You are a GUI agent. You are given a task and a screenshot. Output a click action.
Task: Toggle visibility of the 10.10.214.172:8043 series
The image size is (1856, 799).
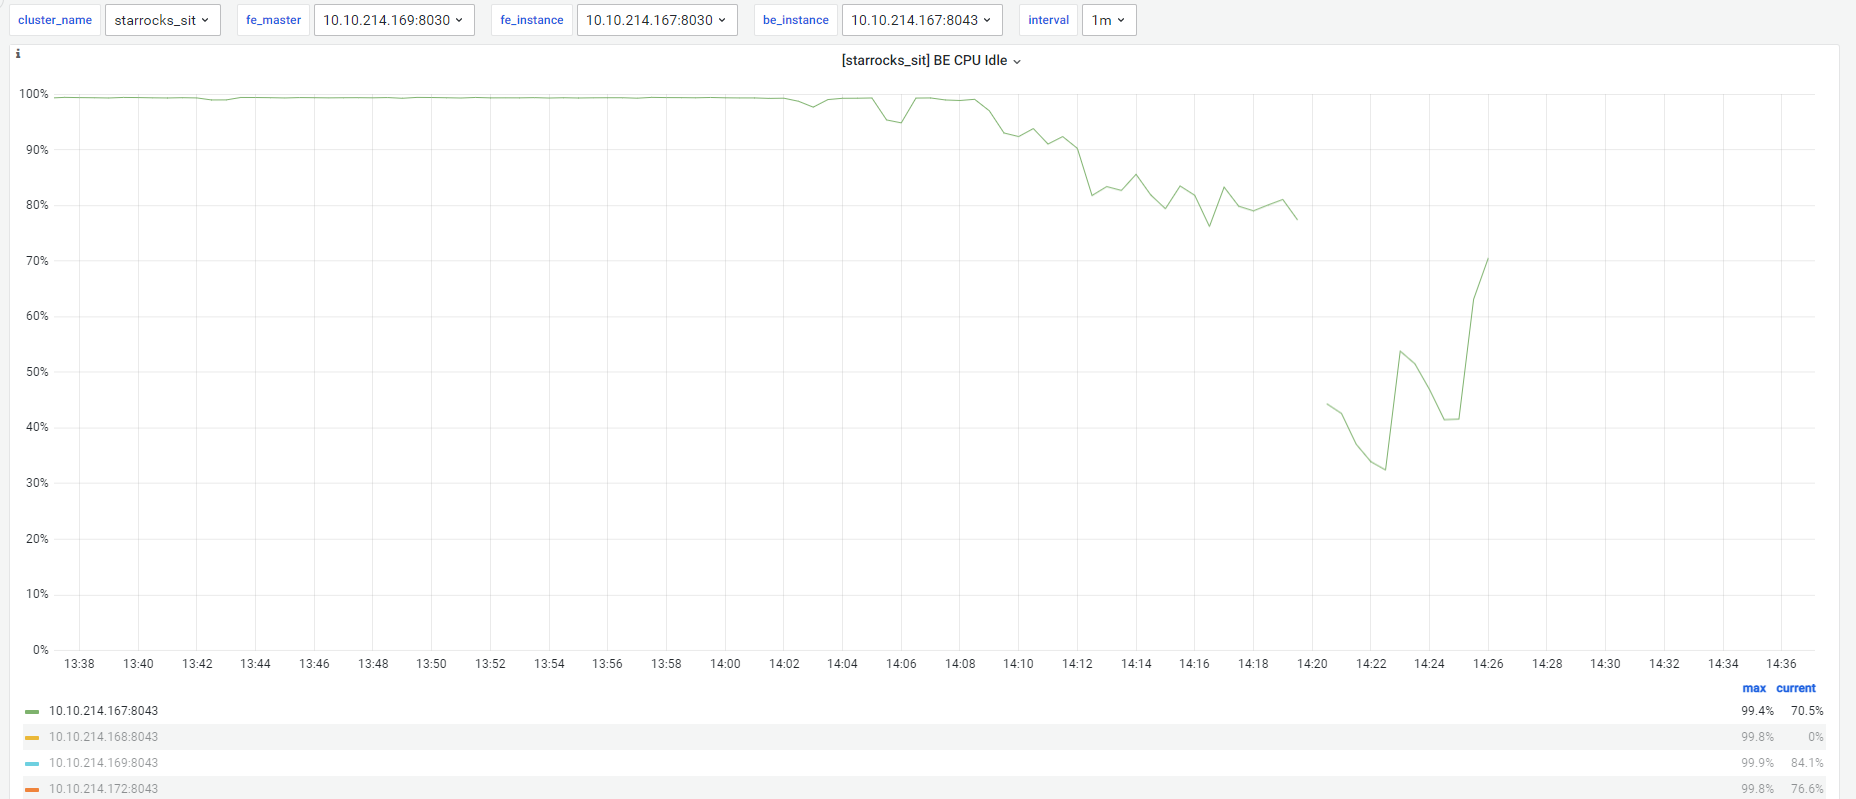pos(103,789)
